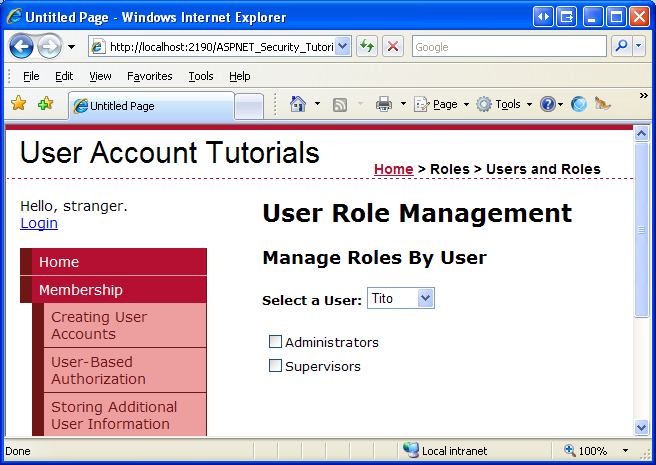This screenshot has height=465, width=656.
Task: Open the File menu
Action: click(x=31, y=76)
